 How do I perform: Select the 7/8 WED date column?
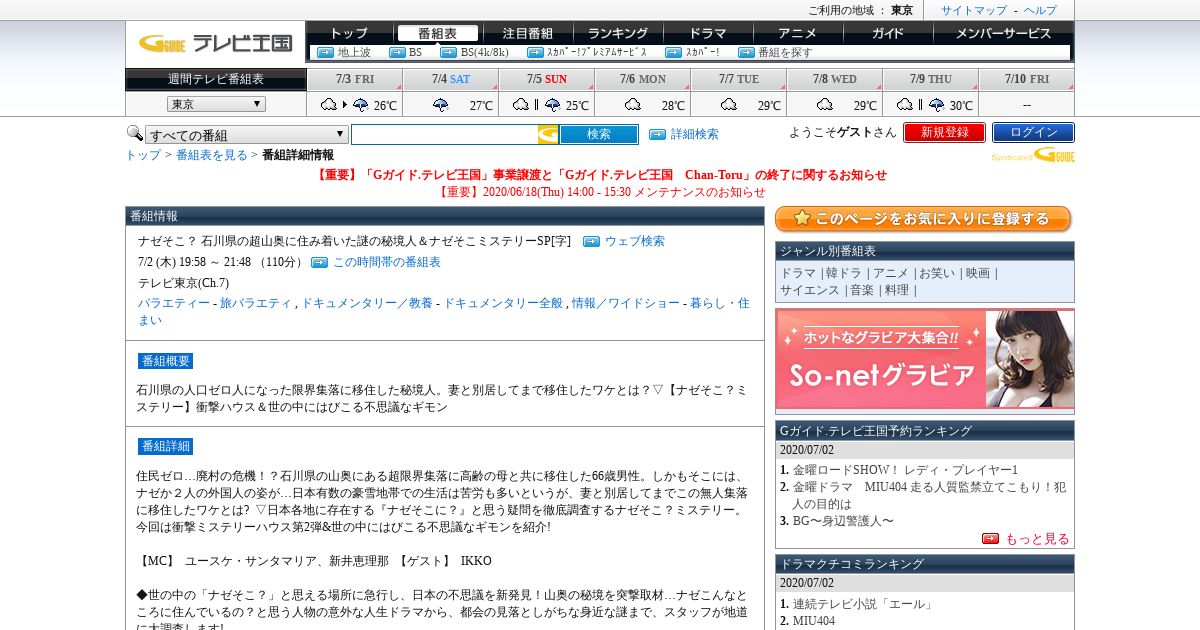point(834,79)
